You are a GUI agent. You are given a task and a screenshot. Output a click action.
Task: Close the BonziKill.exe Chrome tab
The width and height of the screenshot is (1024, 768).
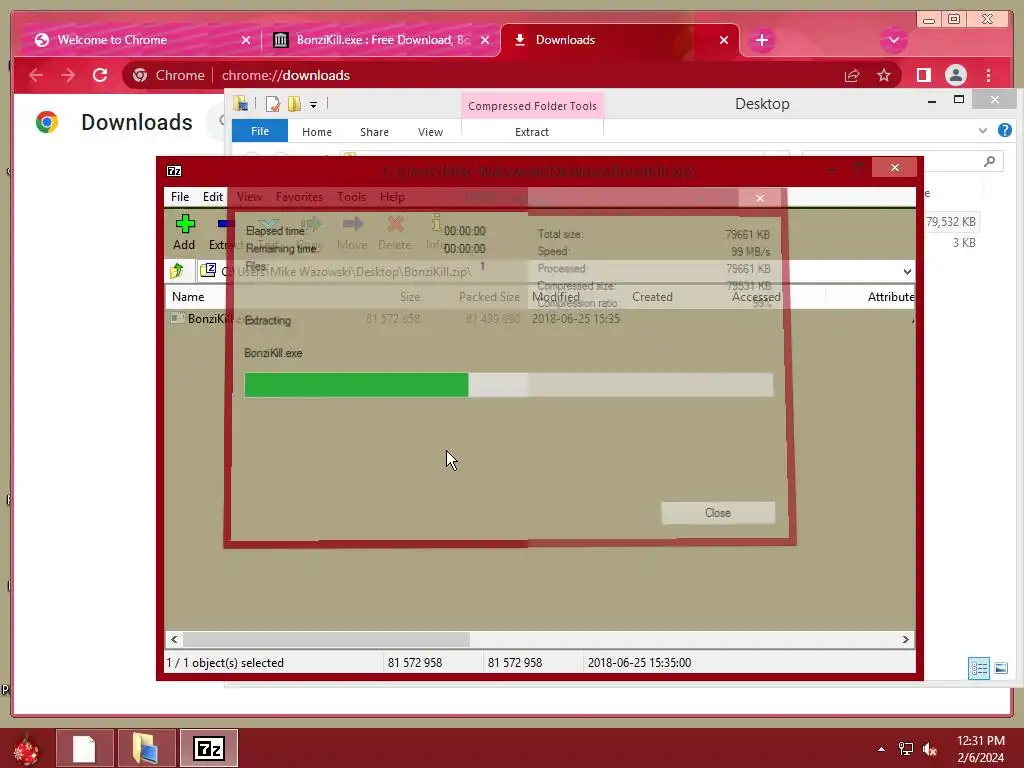tap(485, 40)
